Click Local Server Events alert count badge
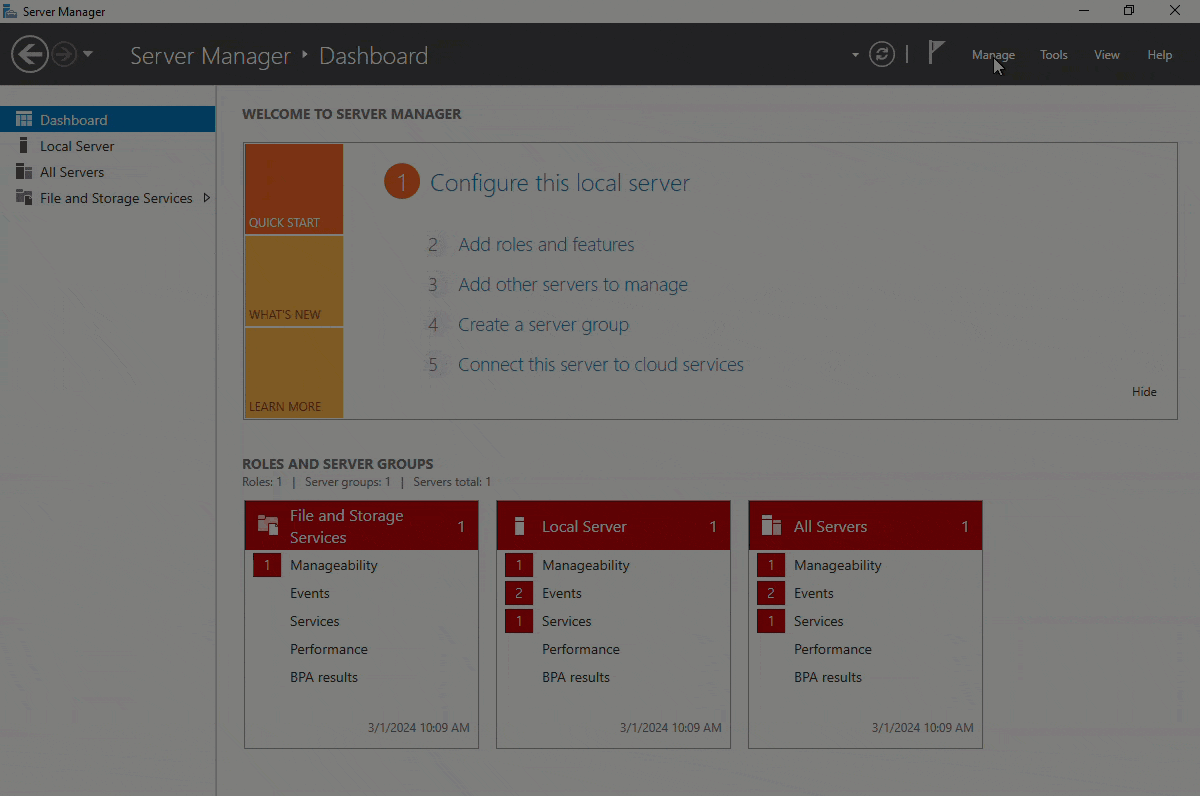 [x=518, y=593]
